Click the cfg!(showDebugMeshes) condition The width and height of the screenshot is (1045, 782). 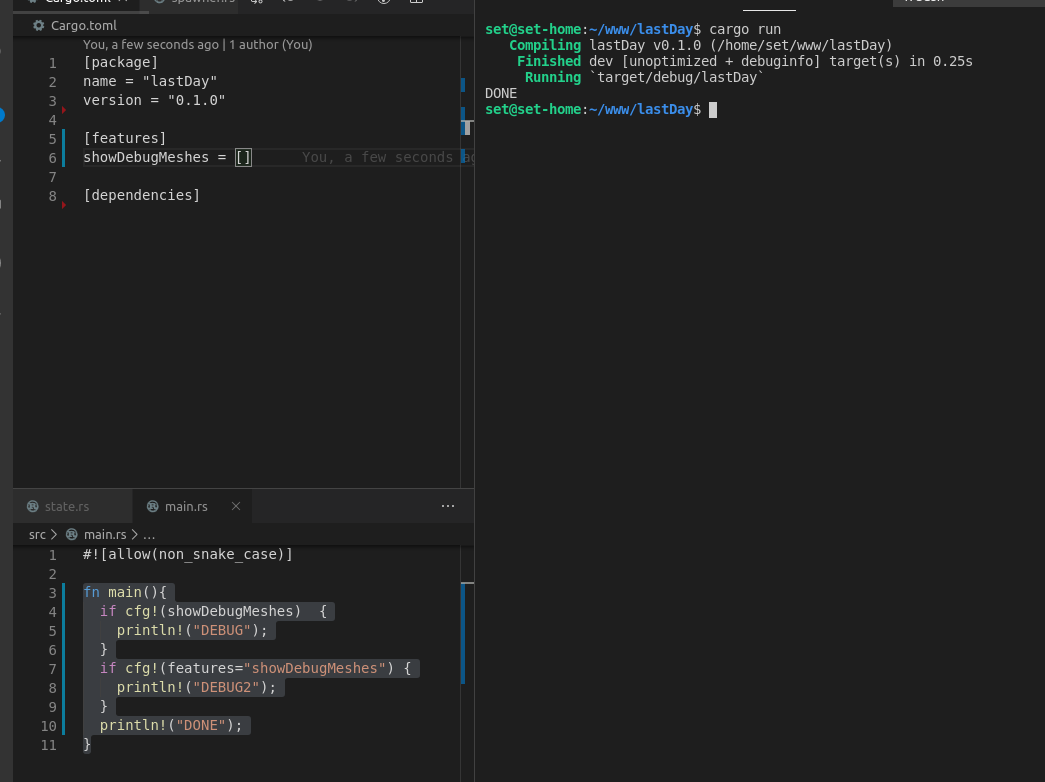tap(213, 611)
